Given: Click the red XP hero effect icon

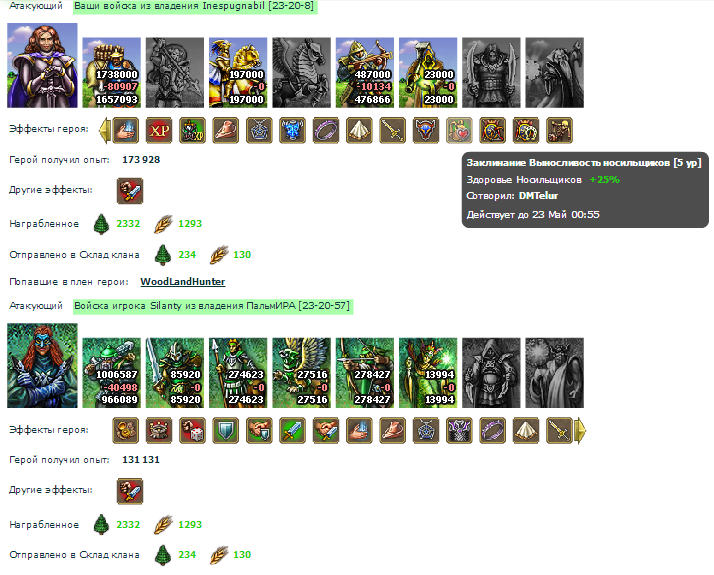Looking at the screenshot, I should 159,131.
